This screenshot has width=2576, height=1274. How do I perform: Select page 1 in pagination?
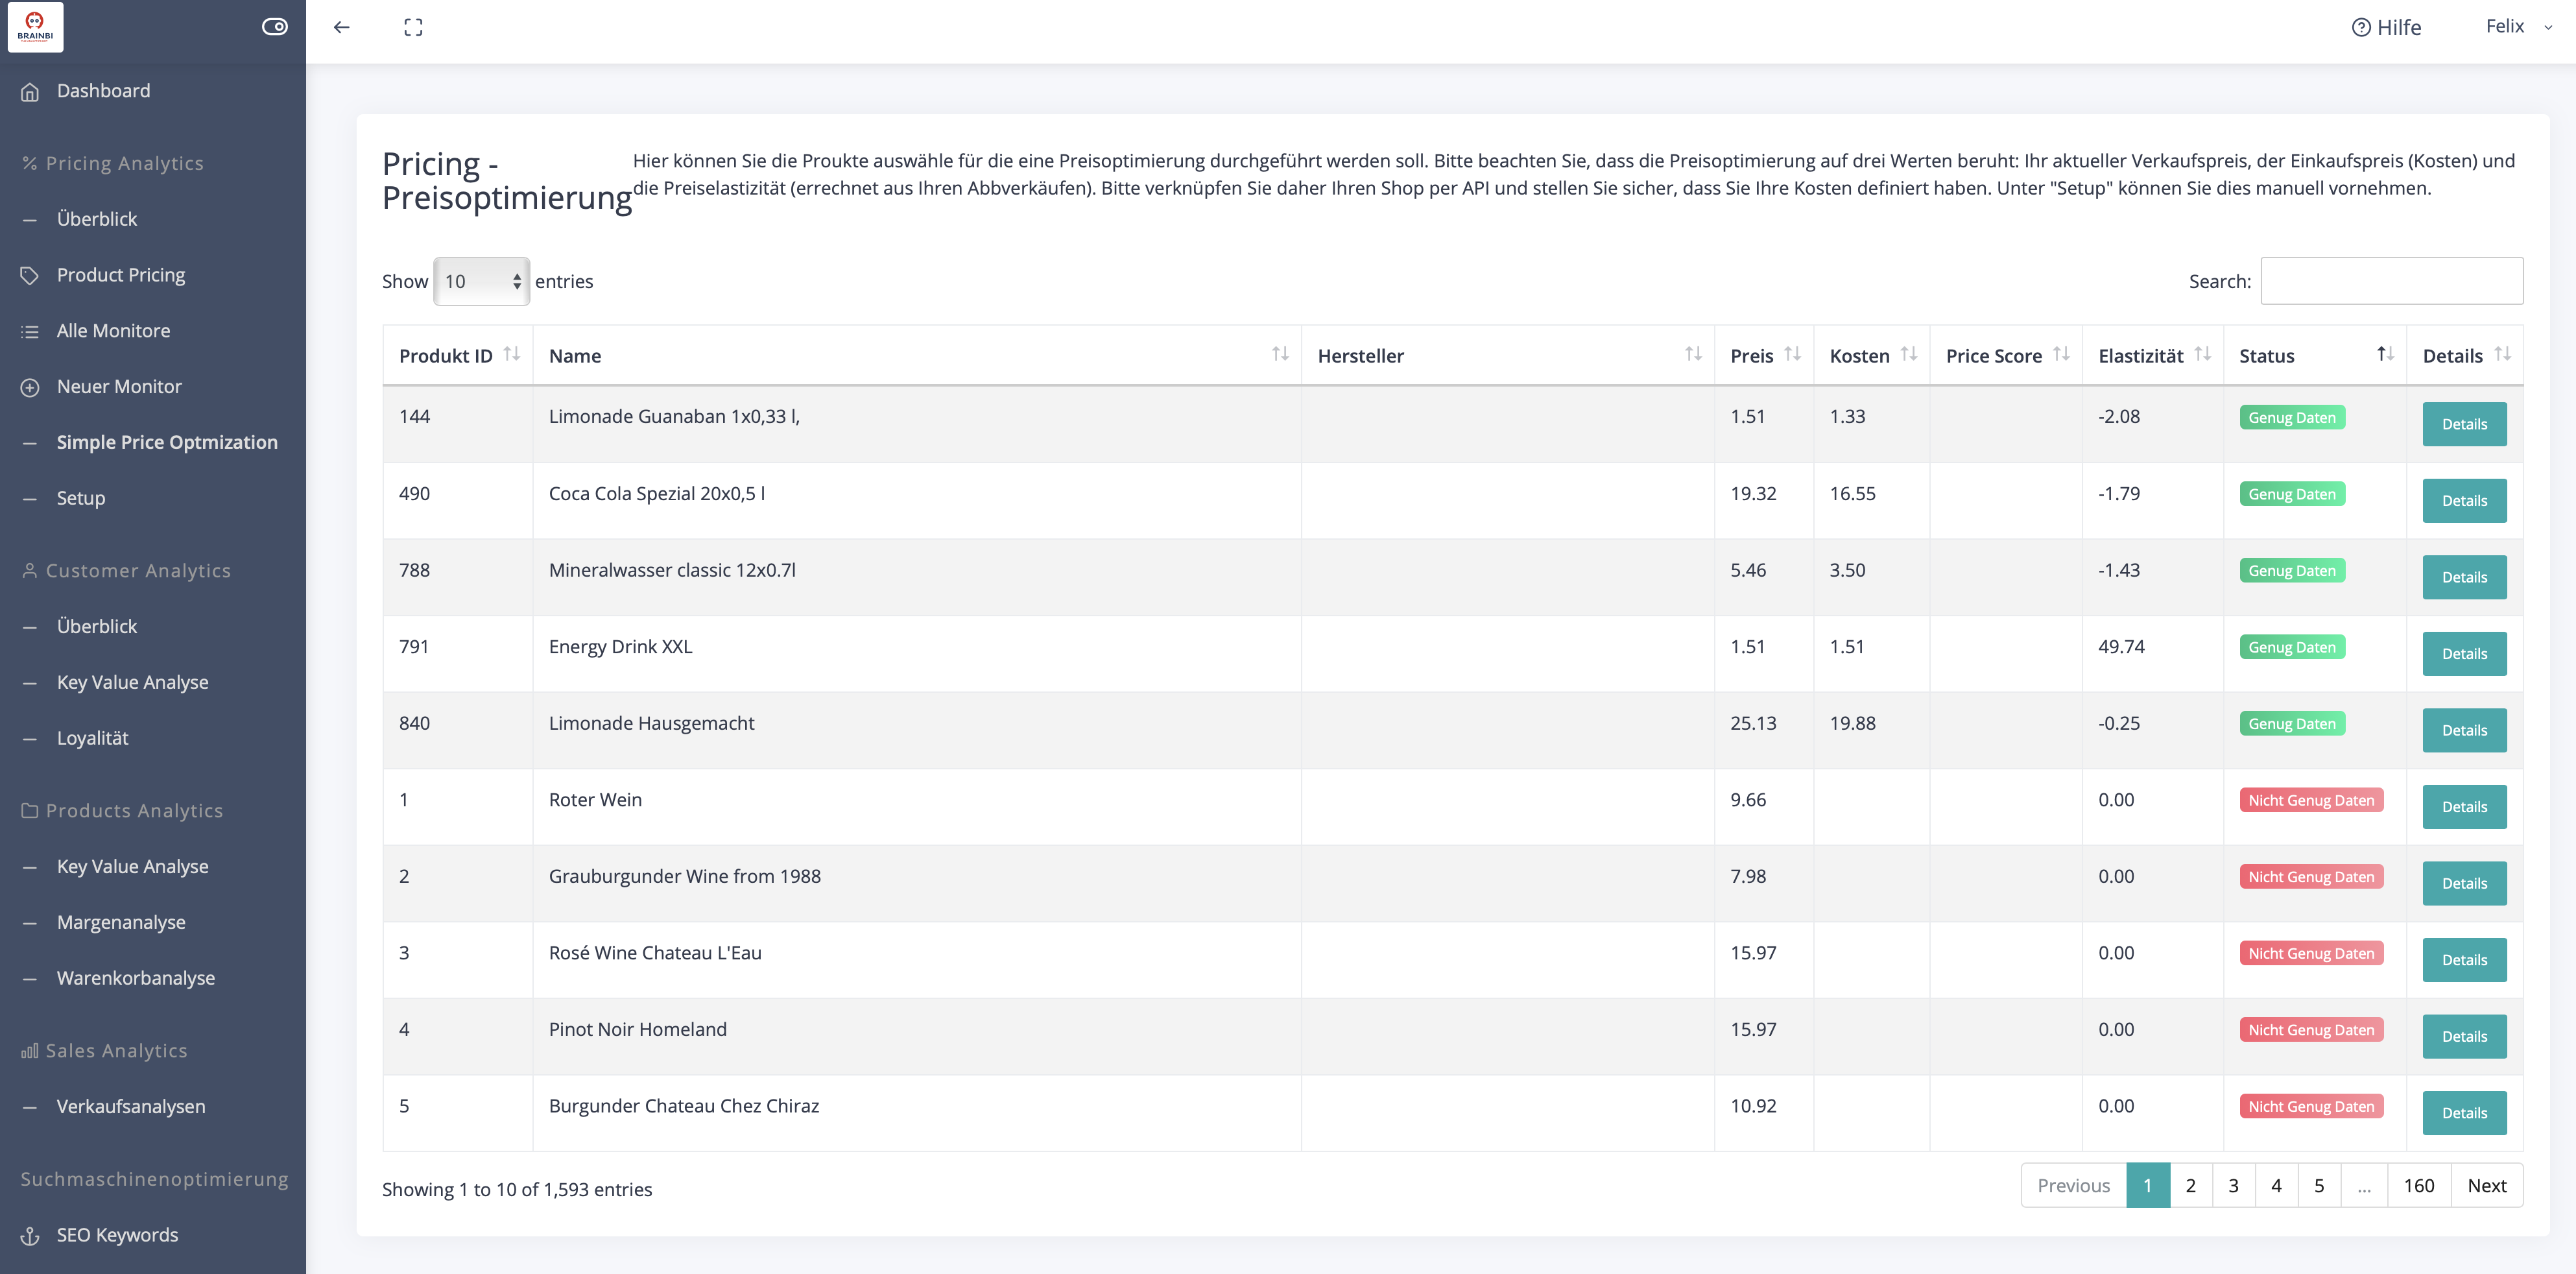tap(2147, 1185)
